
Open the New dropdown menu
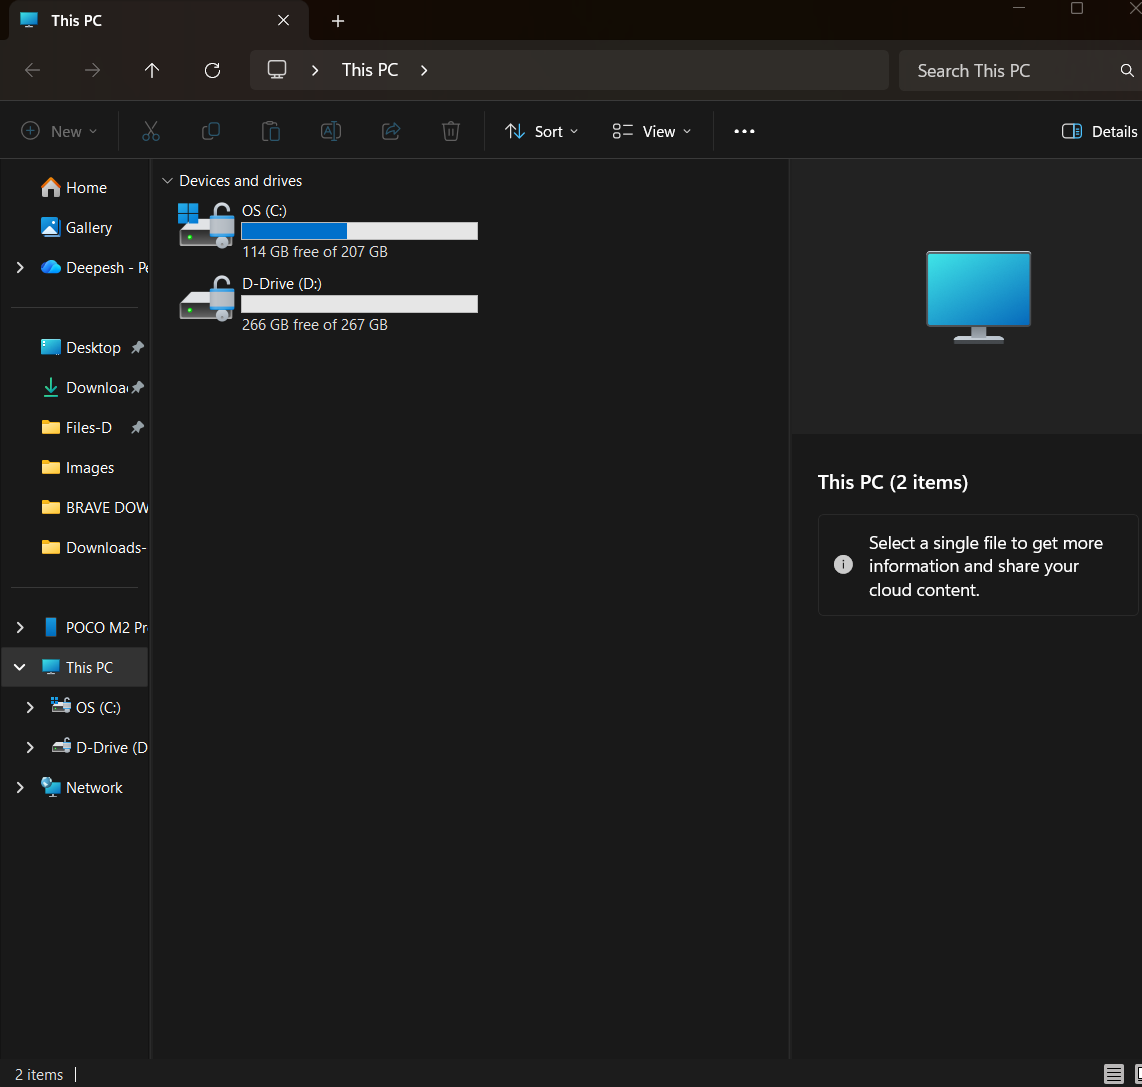pyautogui.click(x=59, y=131)
